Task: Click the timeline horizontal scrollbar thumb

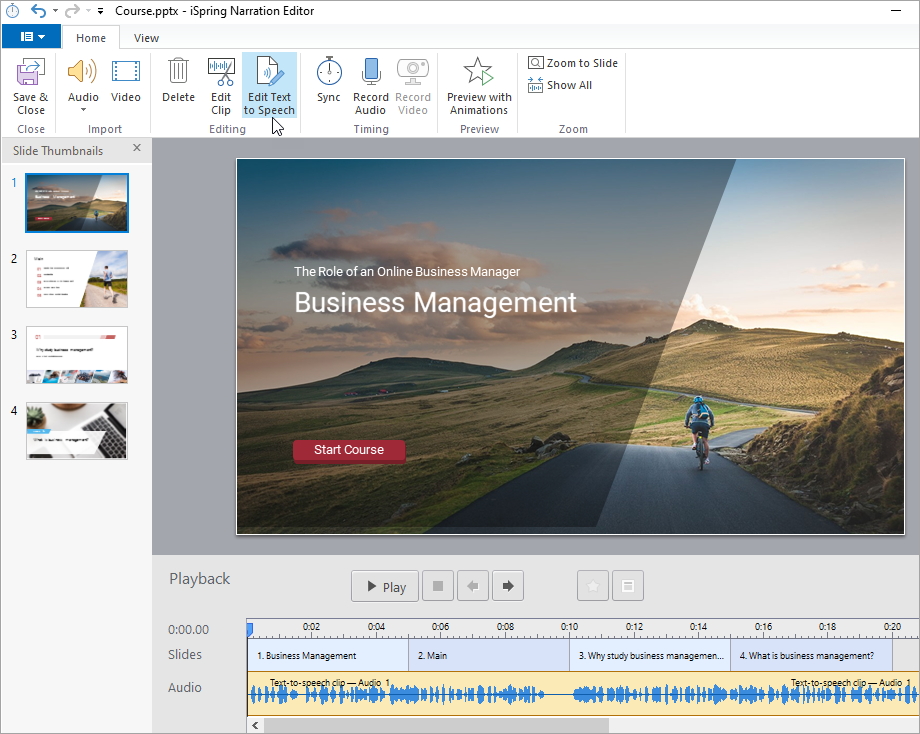Action: point(436,725)
